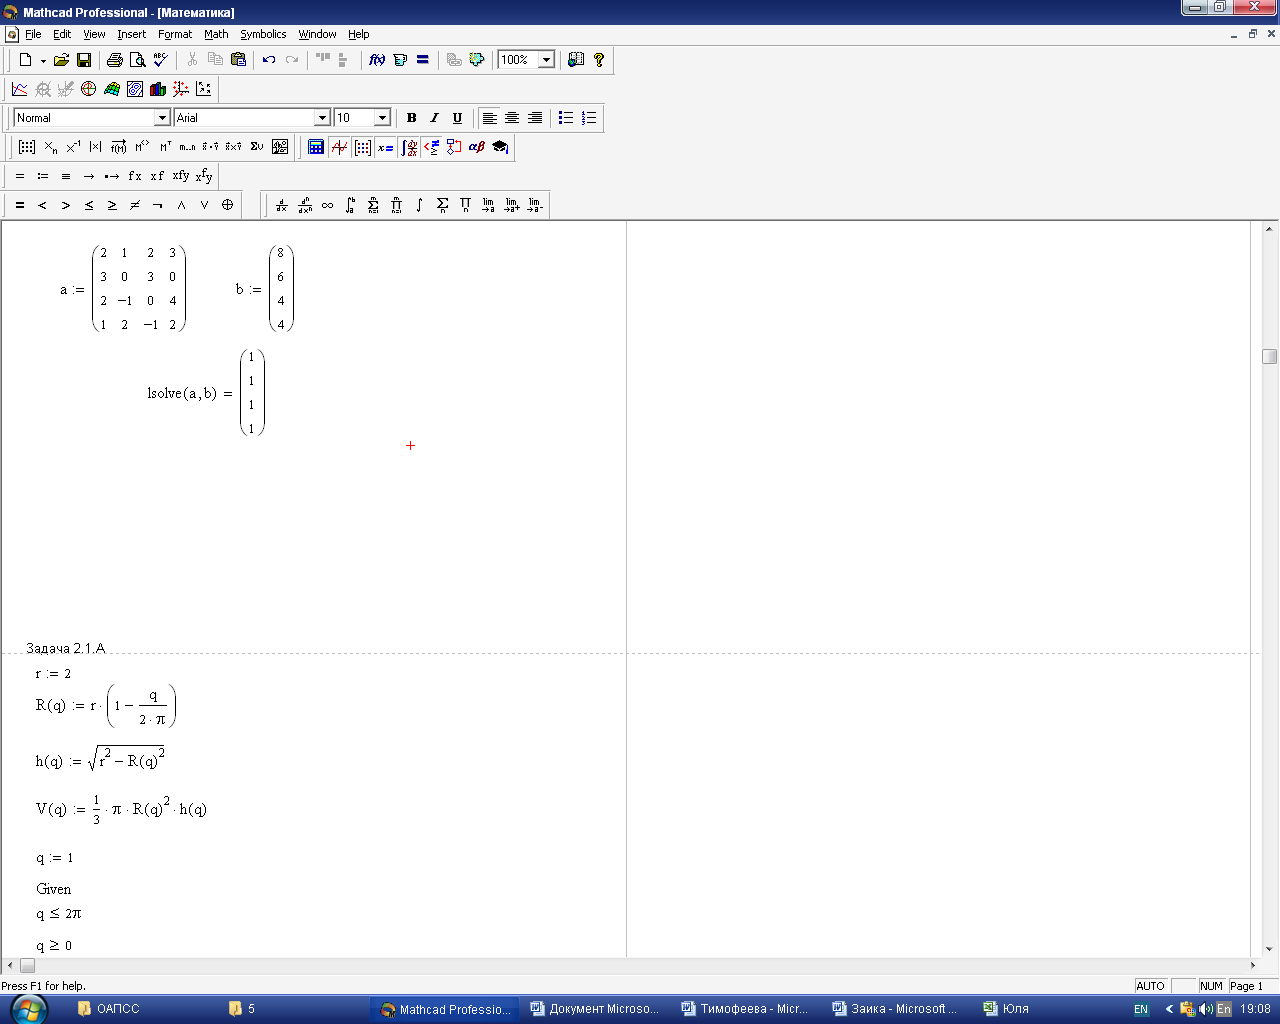The image size is (1280, 1024).
Task: Run the ABC spell check
Action: click(x=160, y=60)
